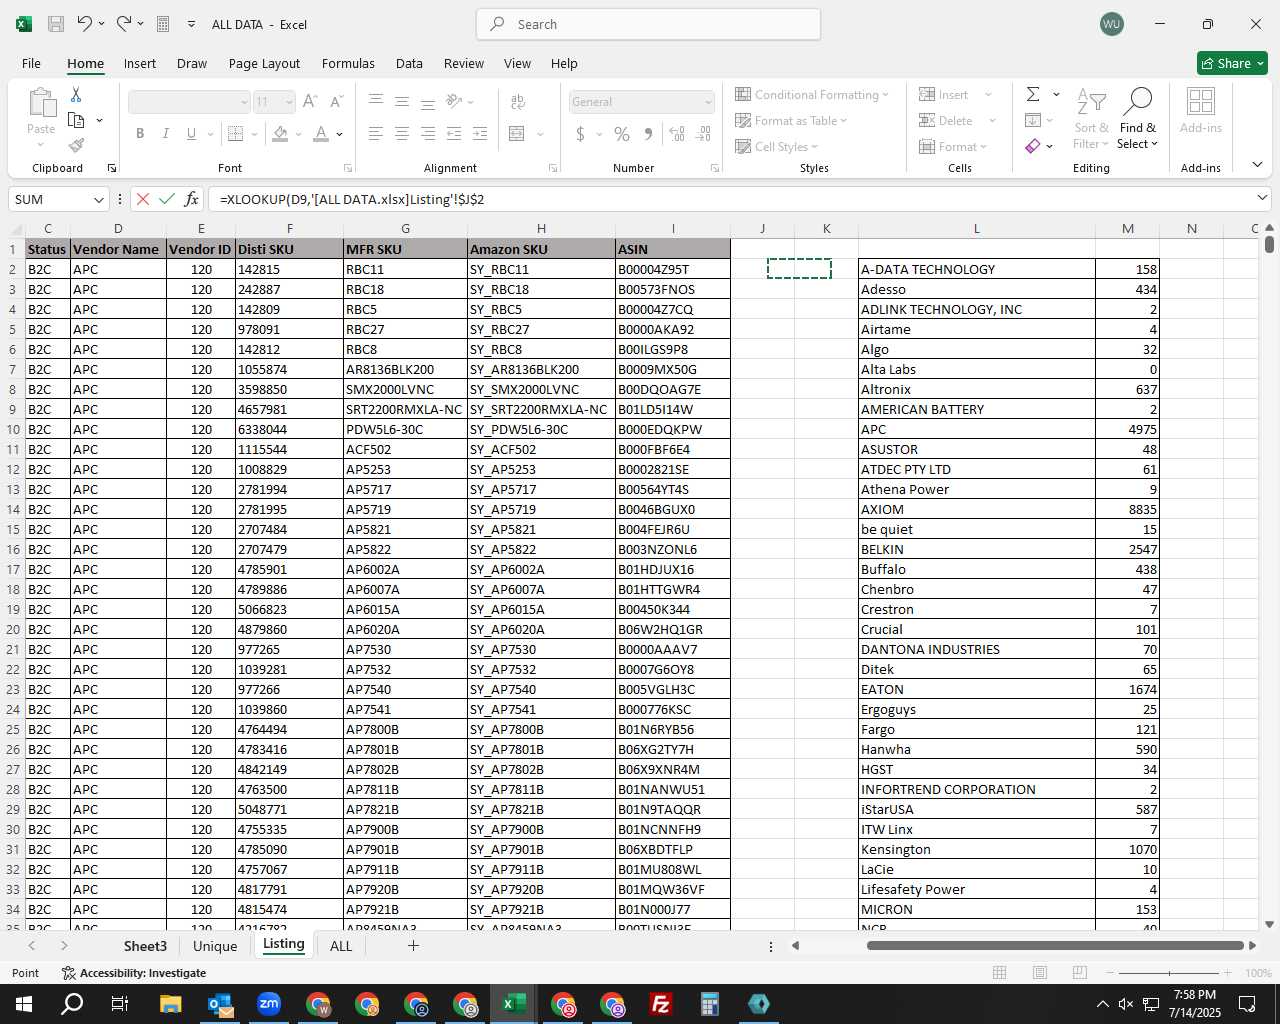Screen dimensions: 1280x1024
Task: Switch to Unique worksheet tab
Action: 215,945
